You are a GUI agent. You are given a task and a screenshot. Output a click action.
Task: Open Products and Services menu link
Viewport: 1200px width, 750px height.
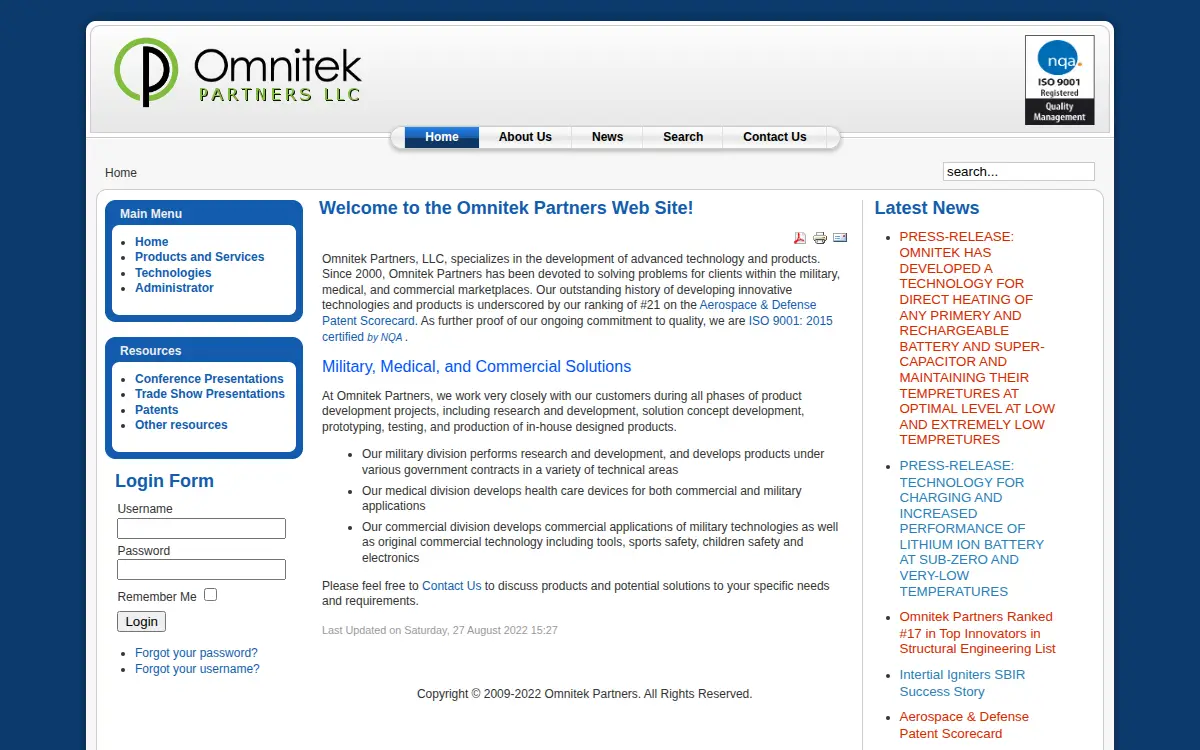(200, 257)
